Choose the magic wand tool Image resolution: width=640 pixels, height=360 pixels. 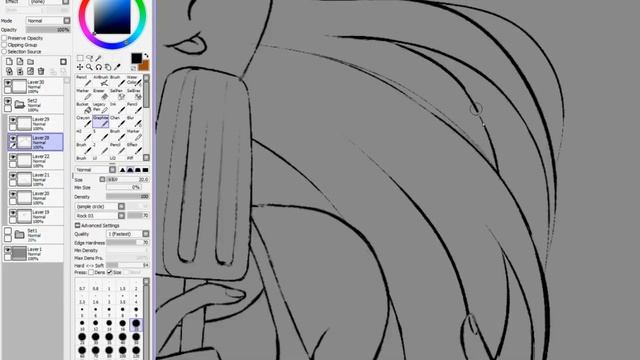pos(98,58)
